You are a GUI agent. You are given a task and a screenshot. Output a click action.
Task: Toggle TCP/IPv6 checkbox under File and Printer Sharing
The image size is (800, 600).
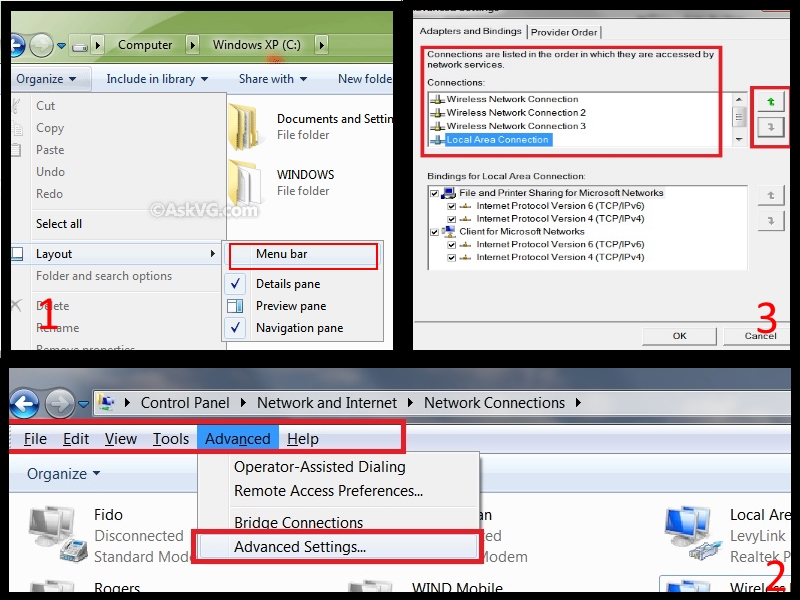click(452, 207)
